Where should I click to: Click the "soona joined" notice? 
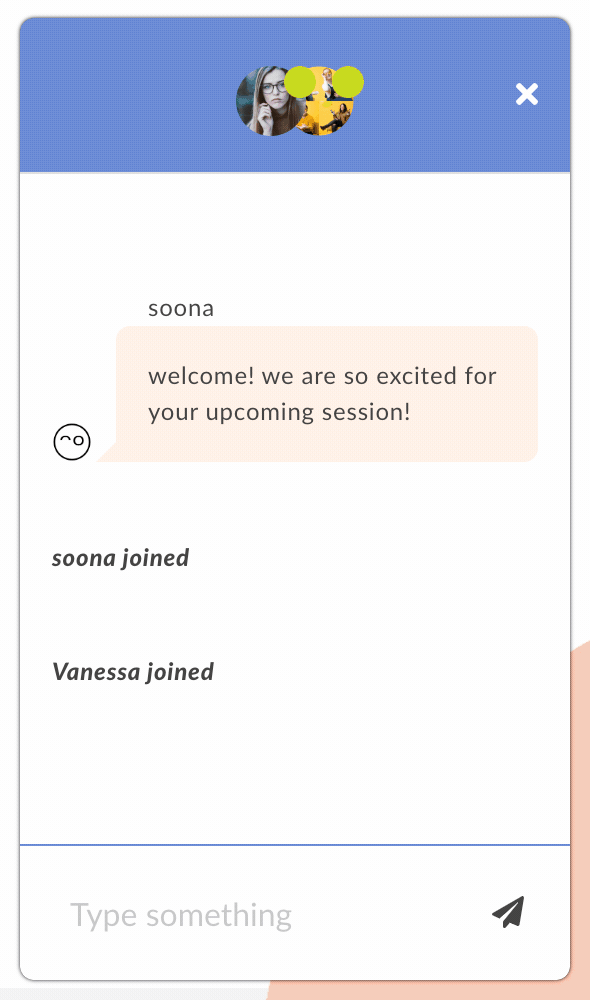[121, 558]
